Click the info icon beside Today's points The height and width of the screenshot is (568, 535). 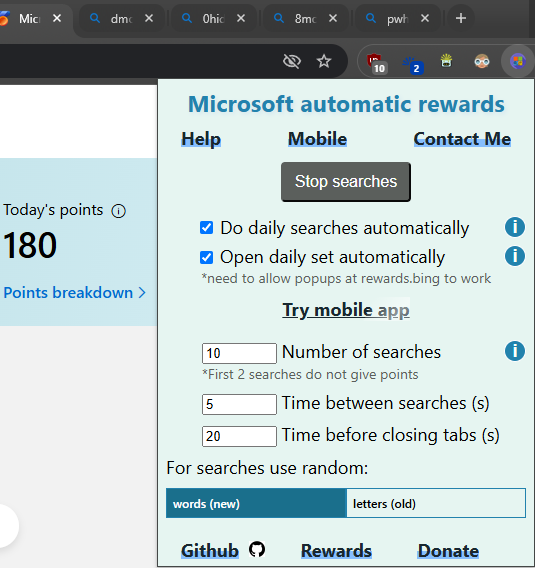118,211
